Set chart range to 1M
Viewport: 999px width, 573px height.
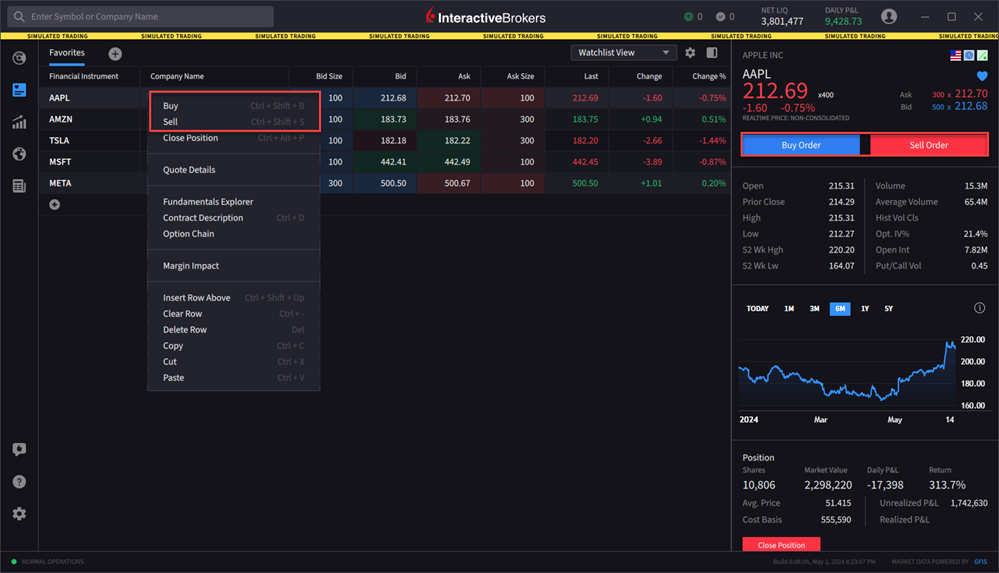(789, 308)
